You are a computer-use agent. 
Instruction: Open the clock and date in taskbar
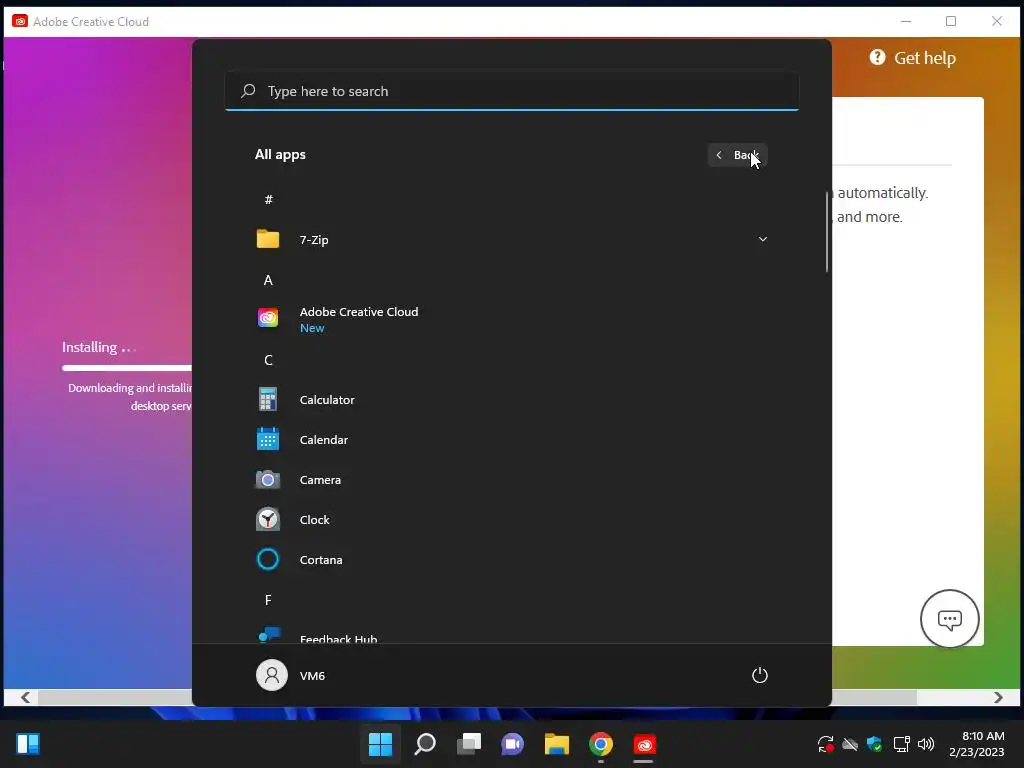(x=976, y=743)
